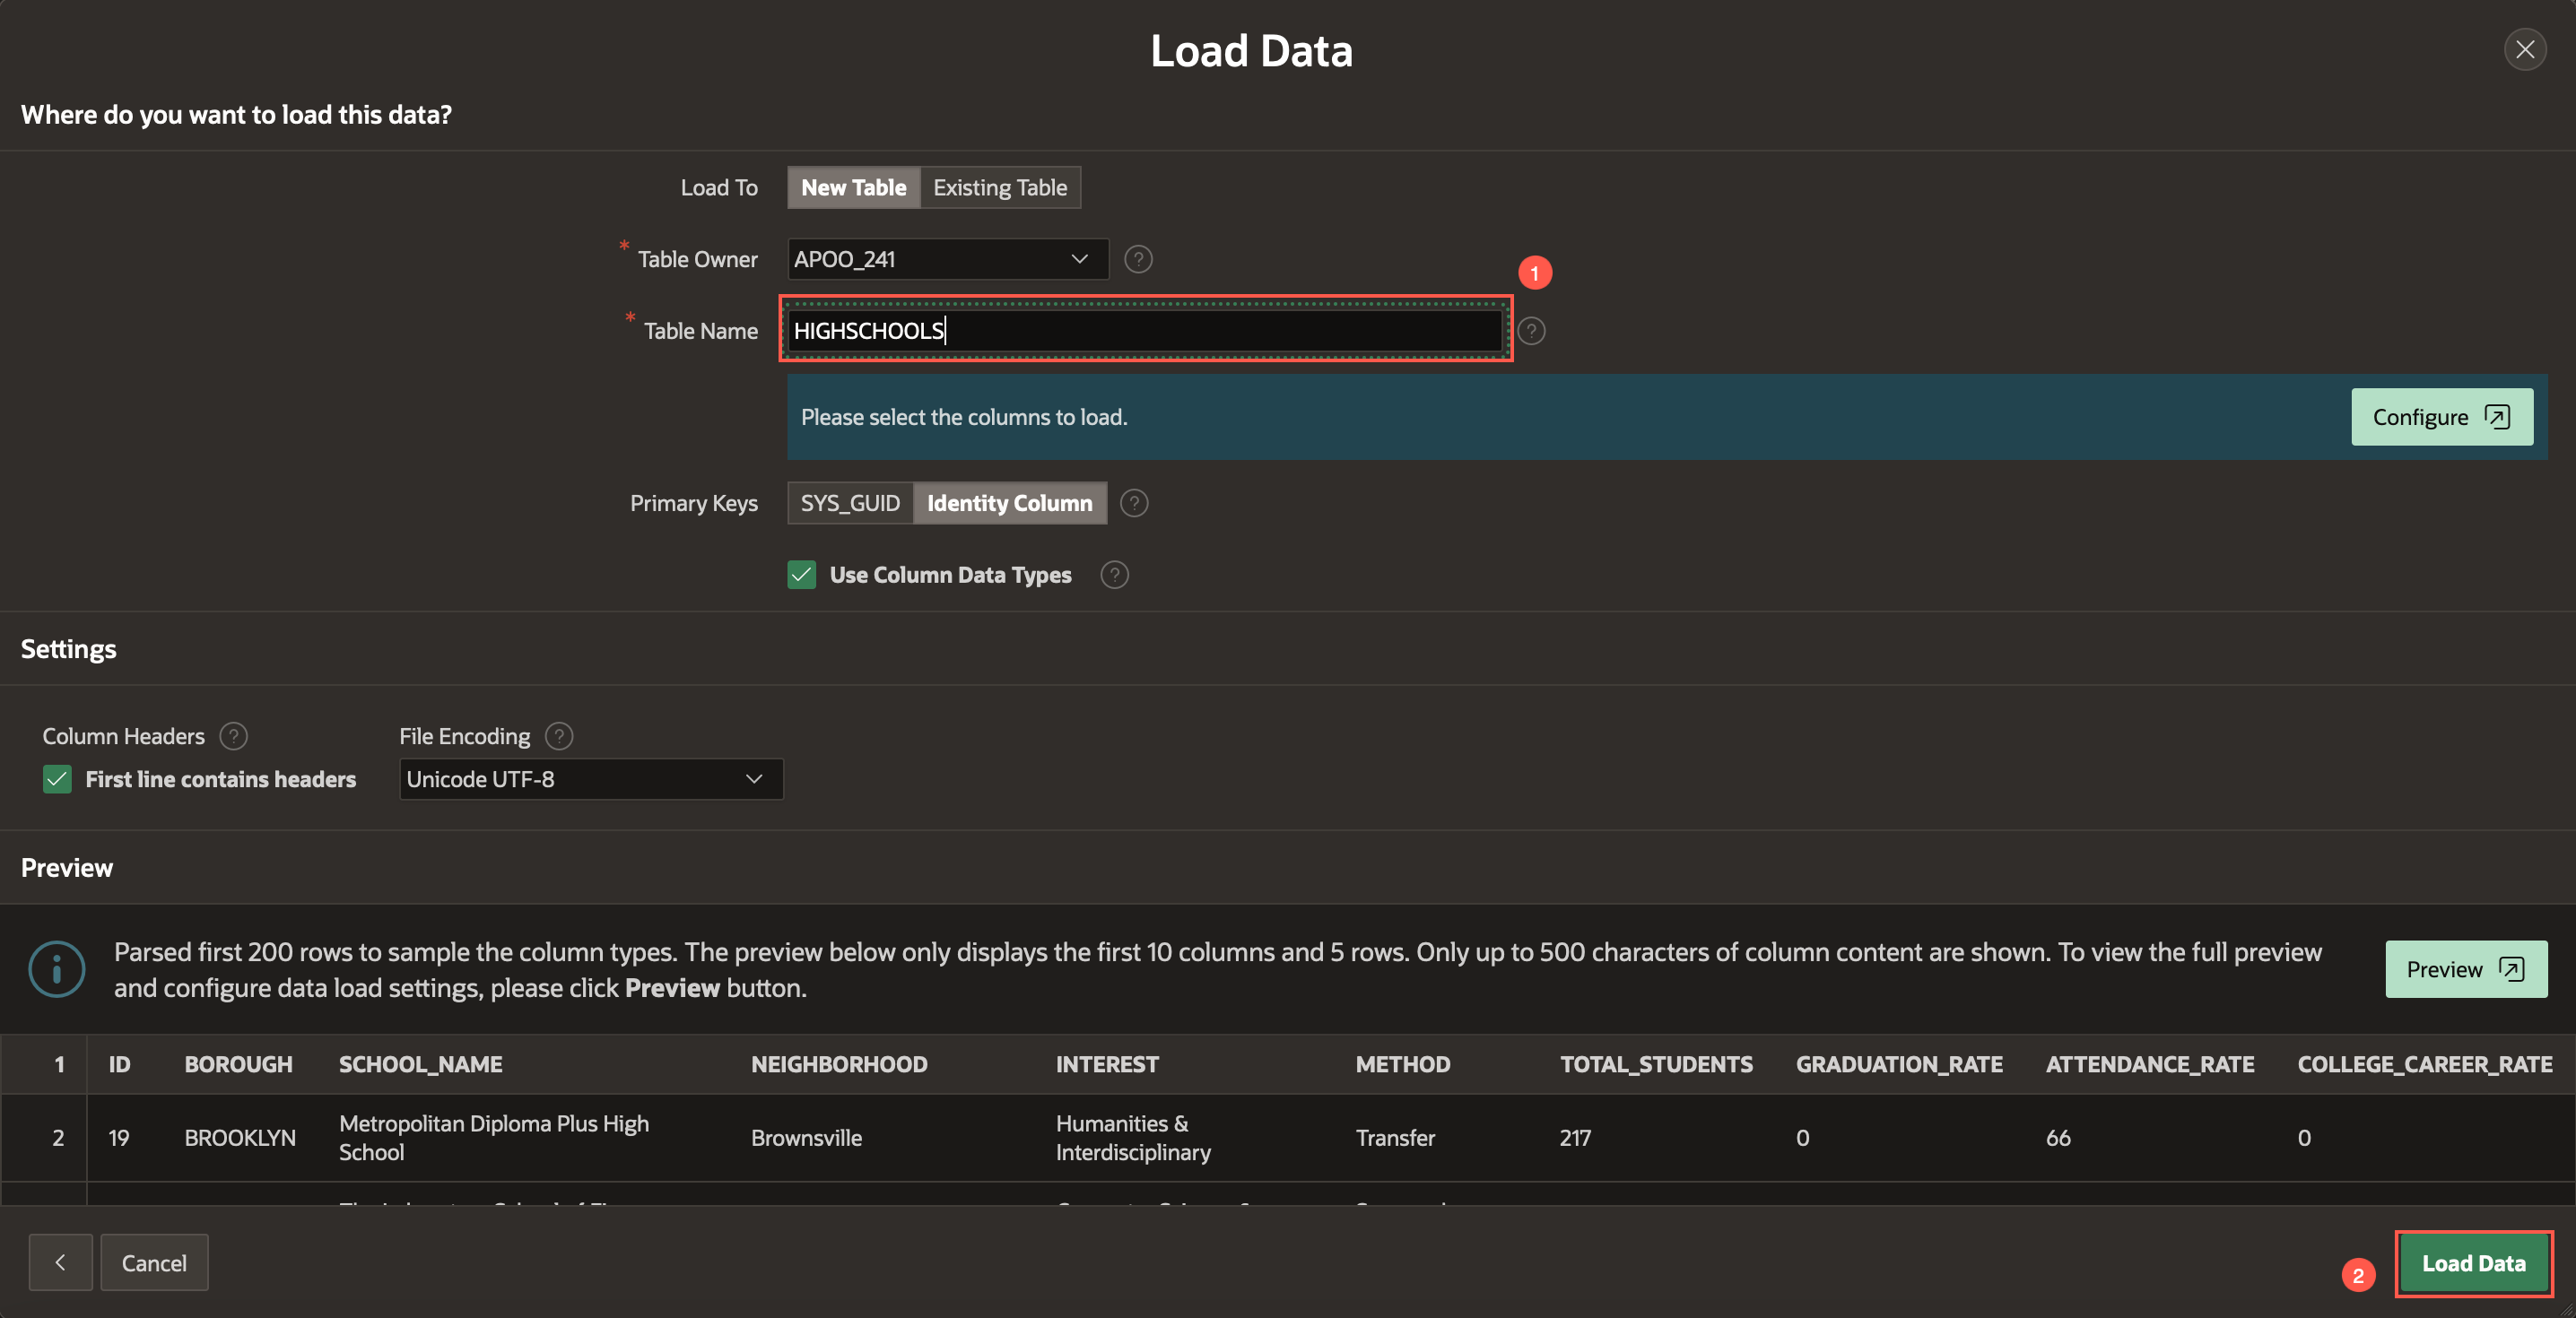Open the File Encoding dropdown
Screen dimensions: 2576x1318
[590, 779]
